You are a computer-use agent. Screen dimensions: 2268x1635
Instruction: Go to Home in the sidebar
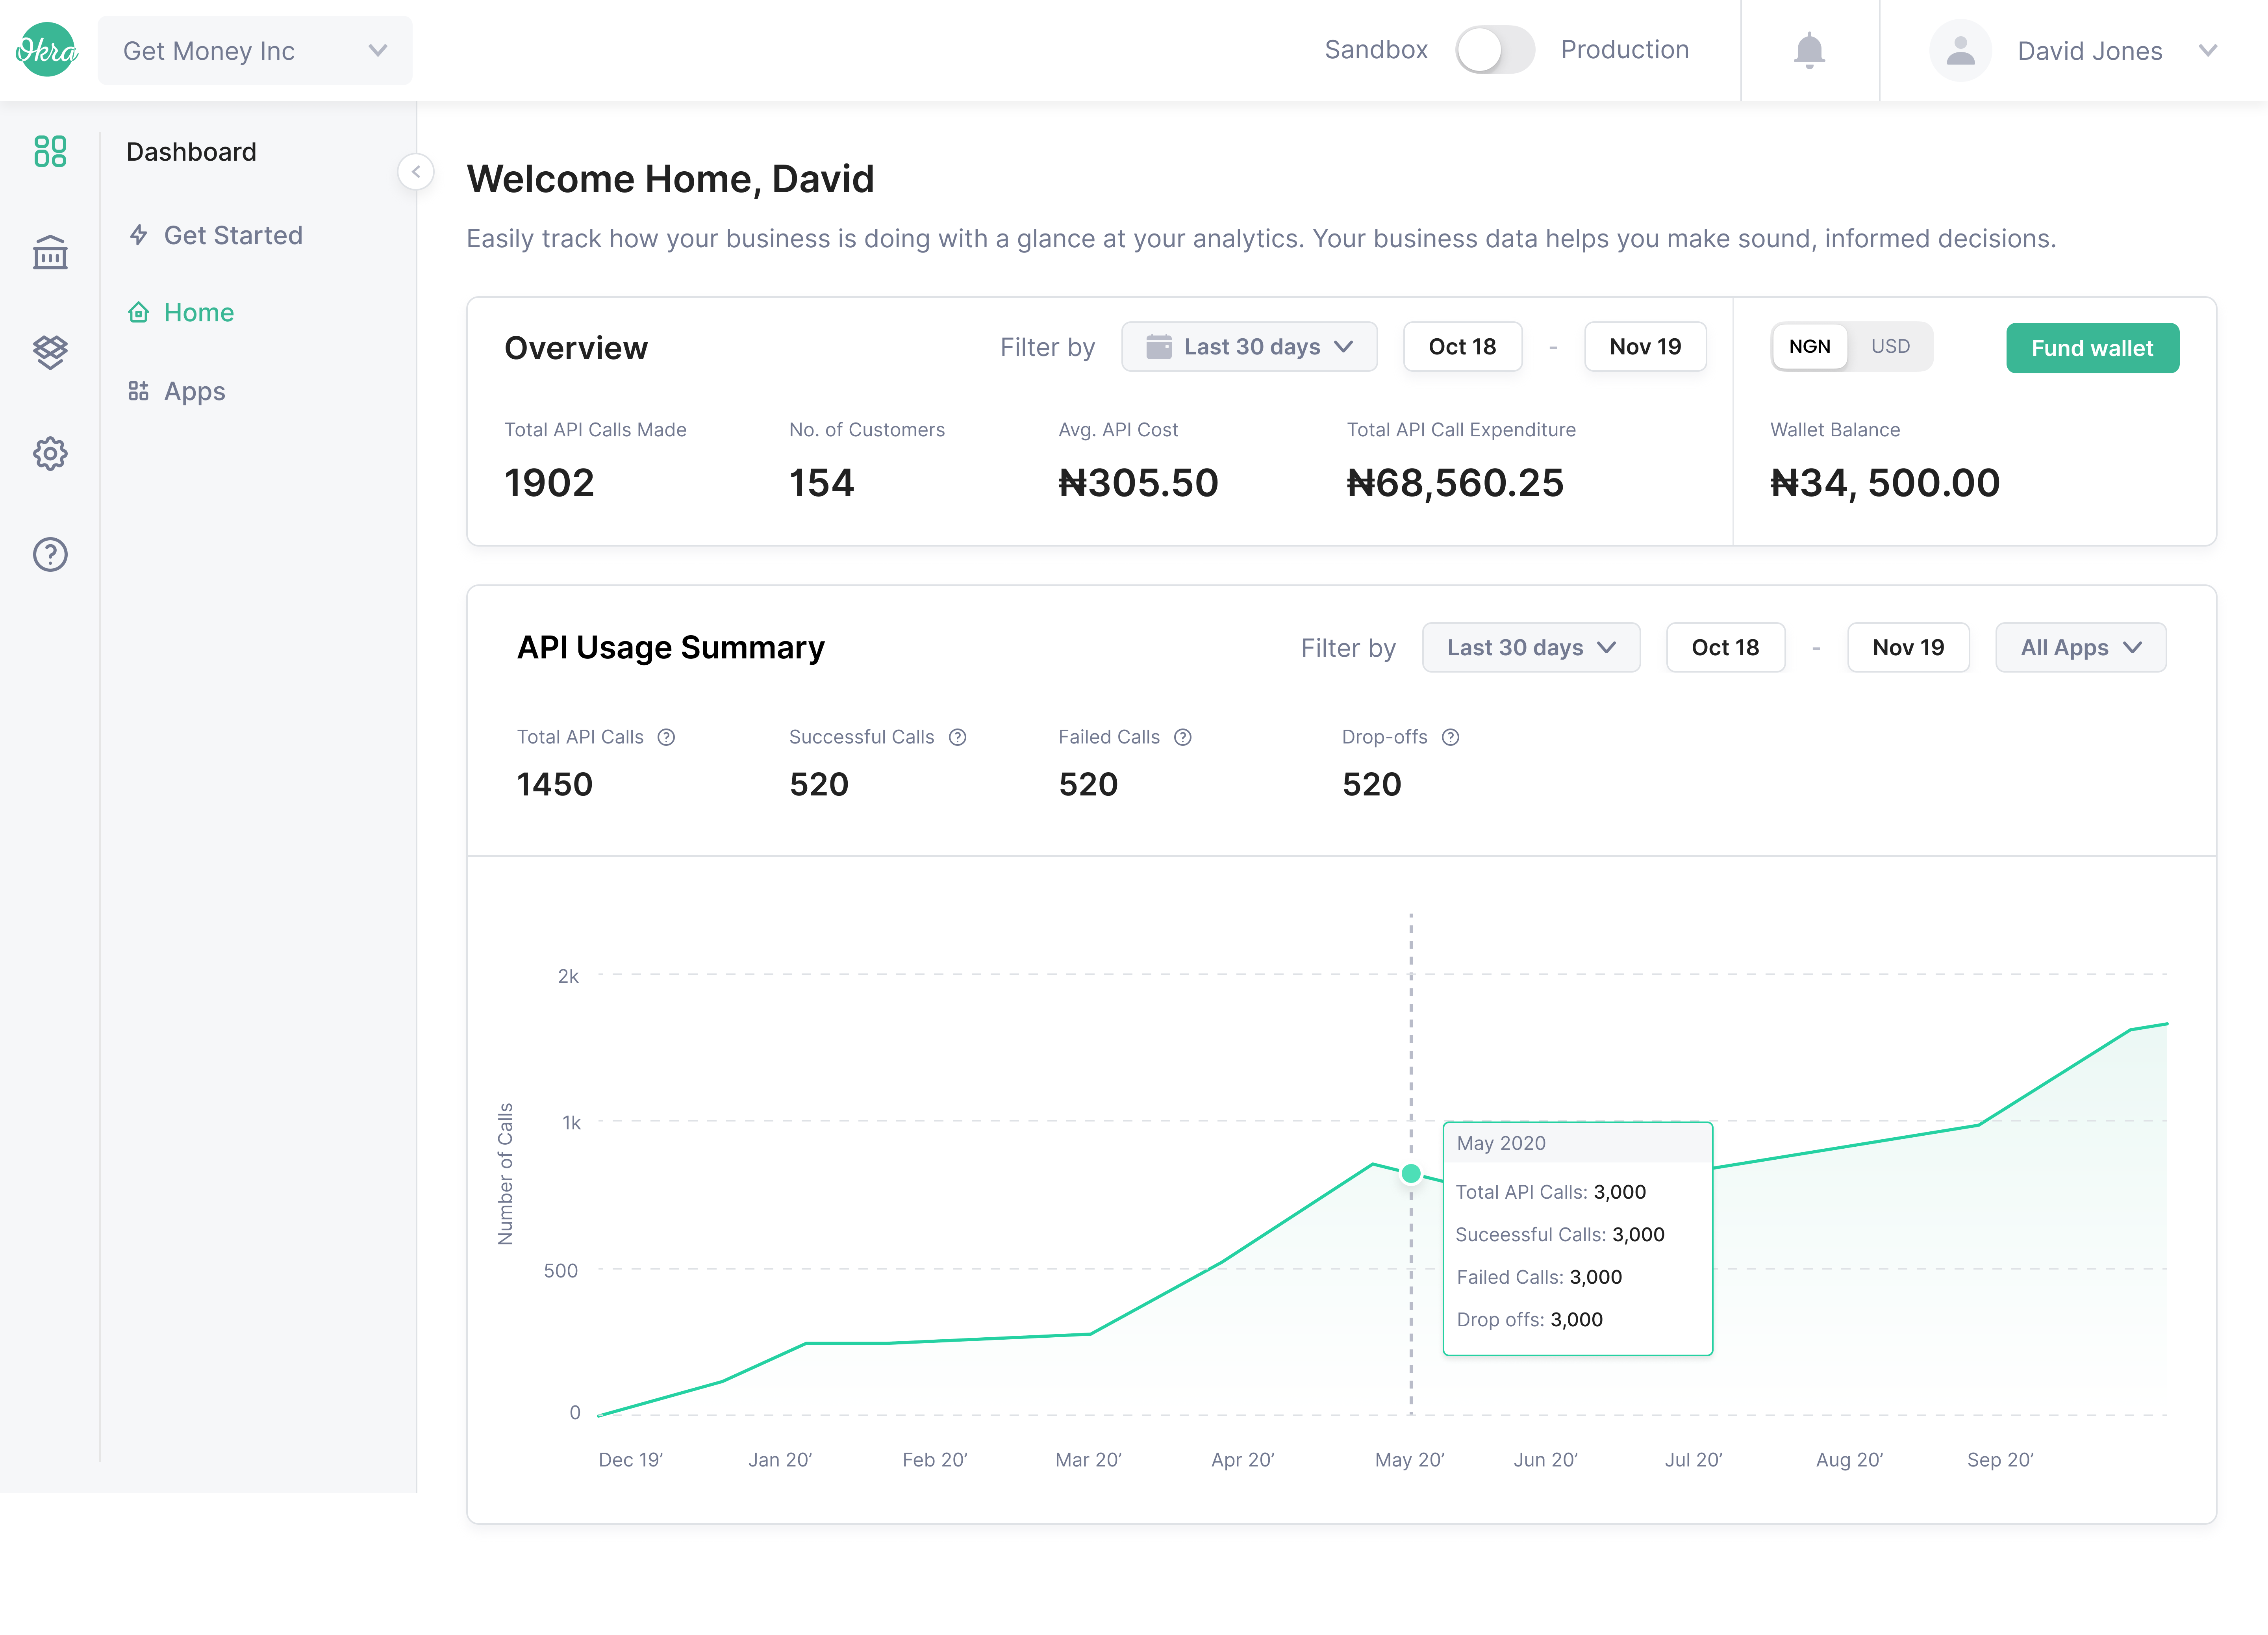181,312
